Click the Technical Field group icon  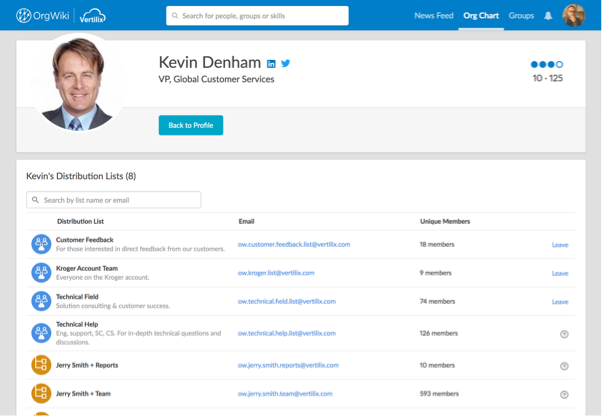pos(41,301)
